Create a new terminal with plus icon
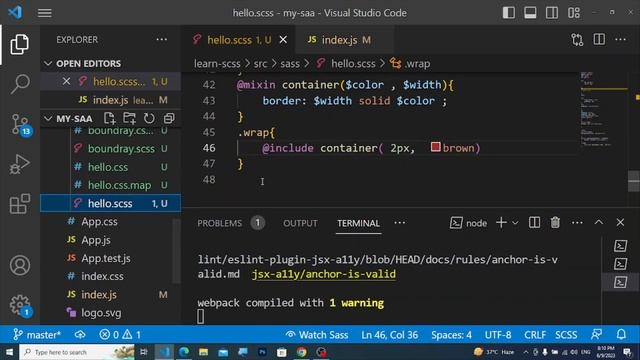Viewport: 640px width, 360px height. click(501, 222)
